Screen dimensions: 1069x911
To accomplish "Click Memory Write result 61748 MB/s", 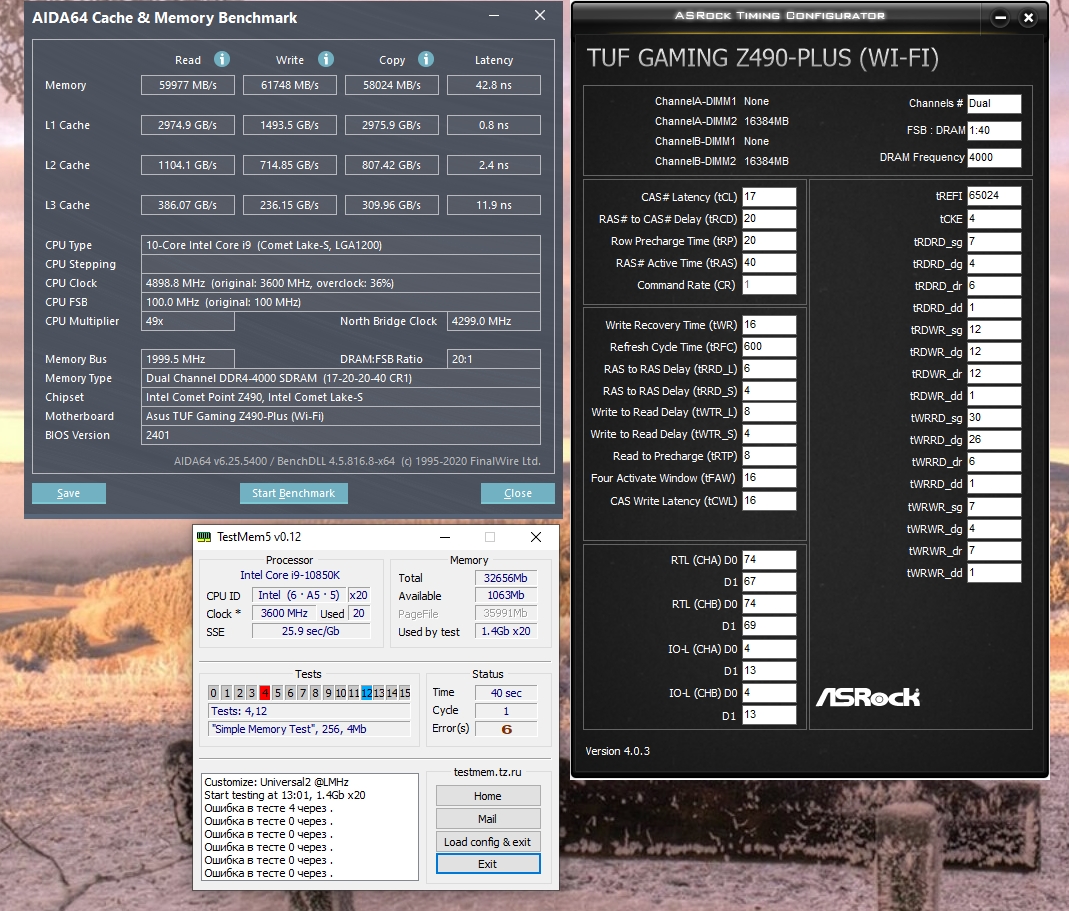I will (290, 85).
